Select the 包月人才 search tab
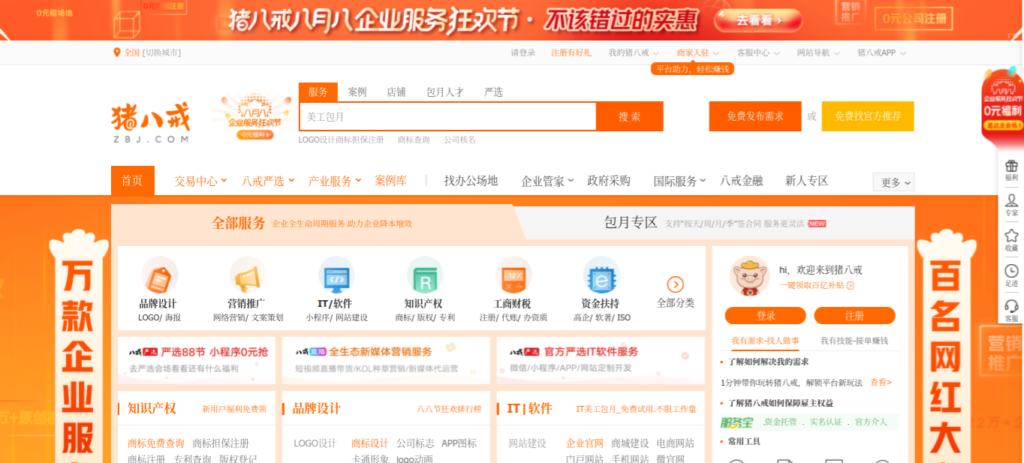This screenshot has width=1024, height=463. click(x=445, y=92)
